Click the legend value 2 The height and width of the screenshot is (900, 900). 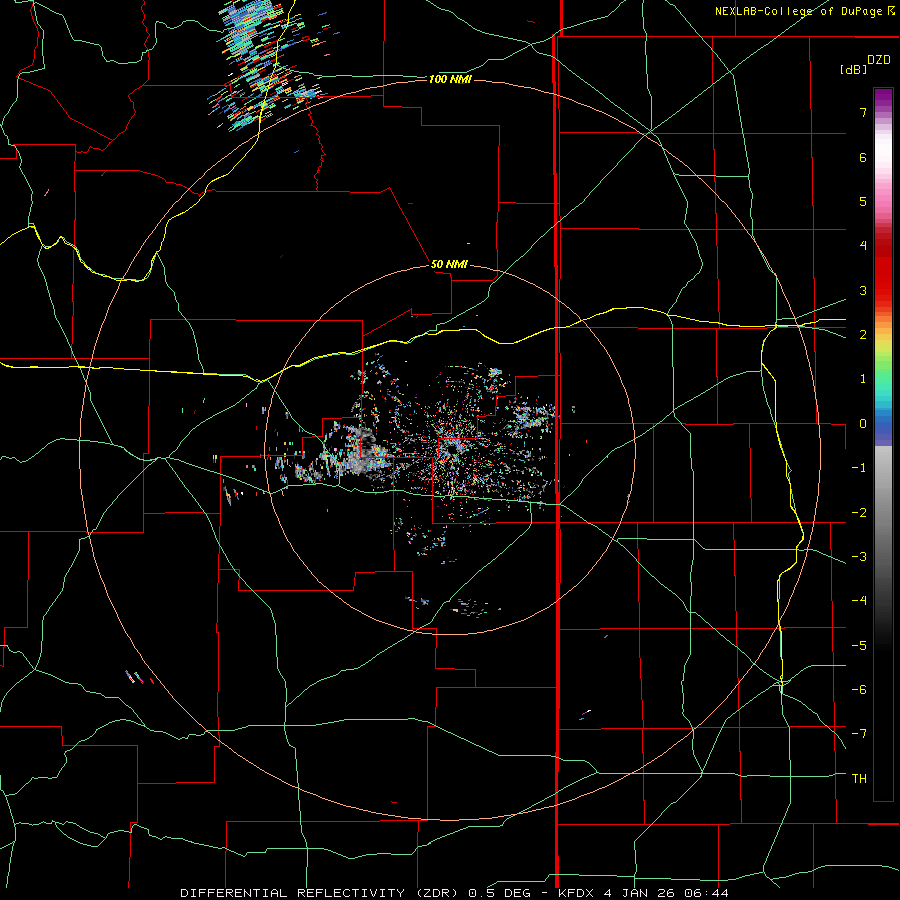coord(863,335)
